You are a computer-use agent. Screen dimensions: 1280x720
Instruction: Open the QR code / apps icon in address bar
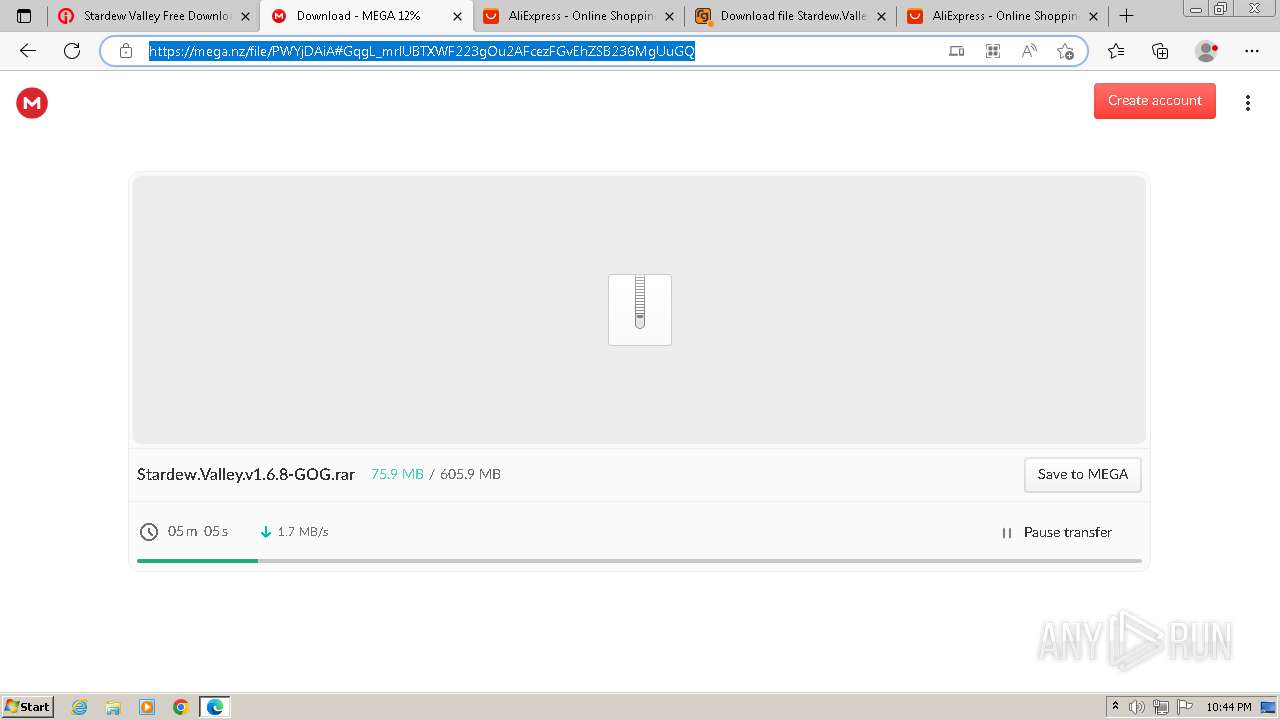click(x=993, y=51)
